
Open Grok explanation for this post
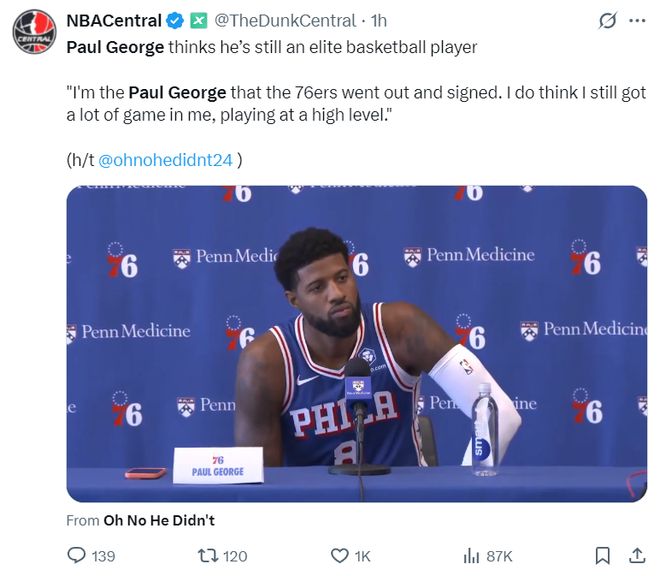click(606, 21)
